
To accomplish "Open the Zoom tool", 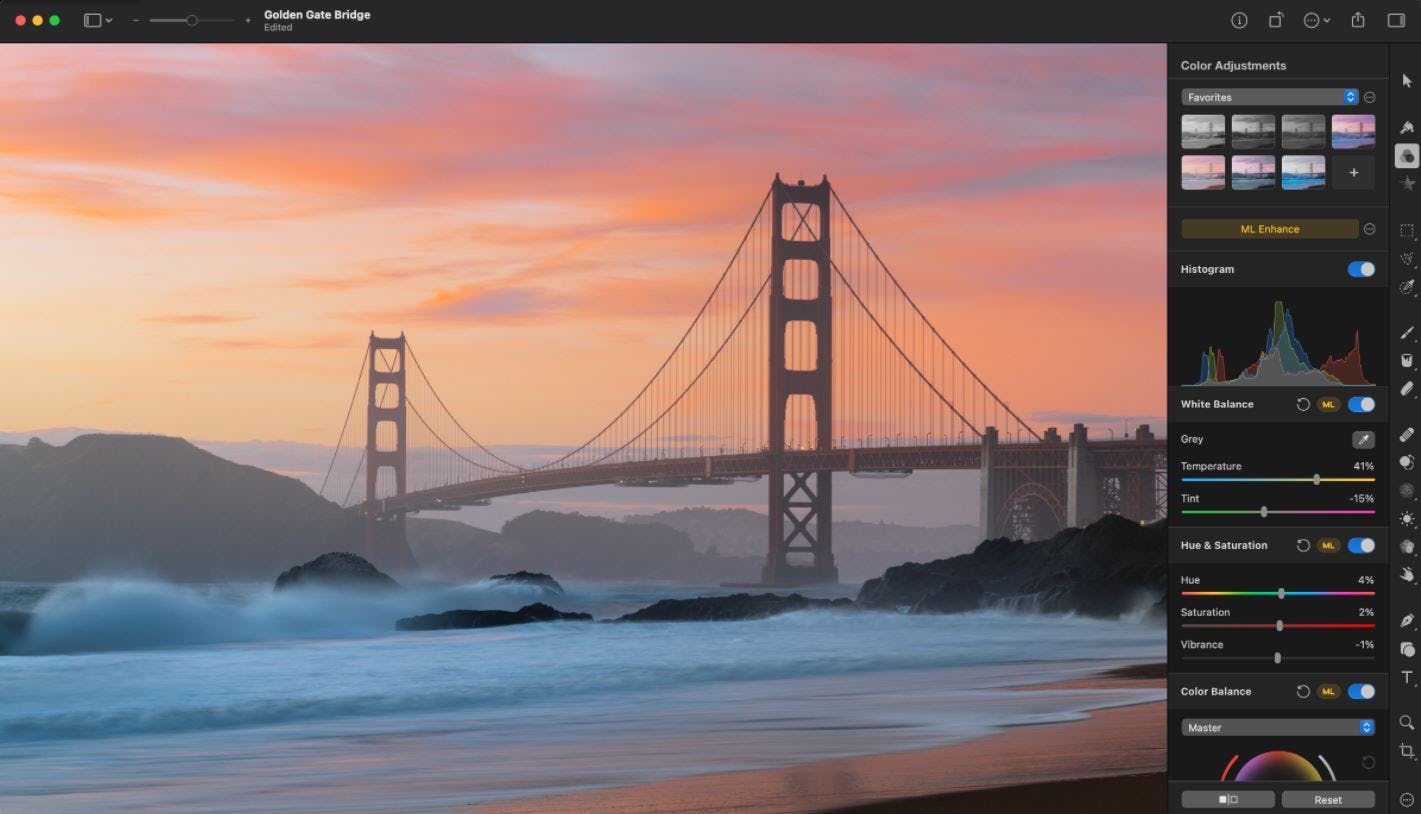I will pos(1406,721).
